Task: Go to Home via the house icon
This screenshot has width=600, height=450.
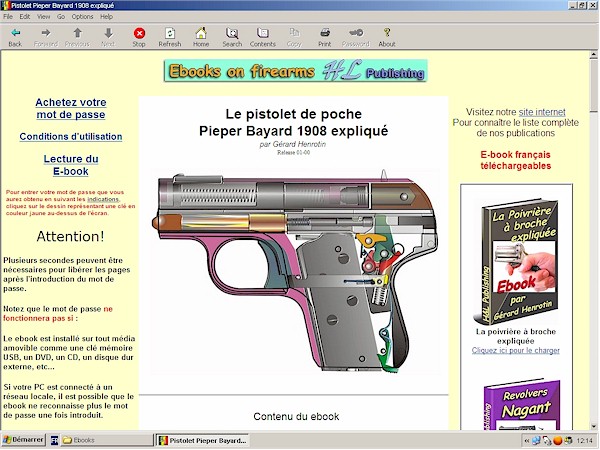Action: [x=201, y=33]
